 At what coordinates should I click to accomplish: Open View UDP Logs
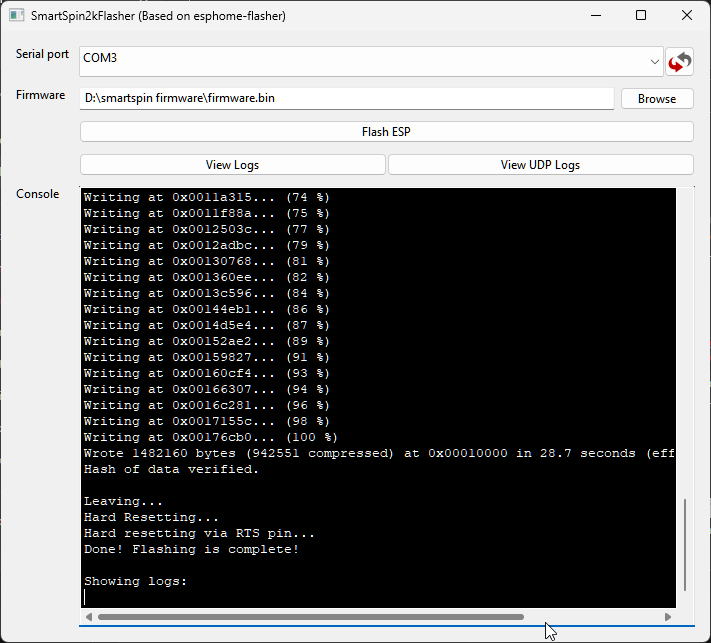click(541, 165)
